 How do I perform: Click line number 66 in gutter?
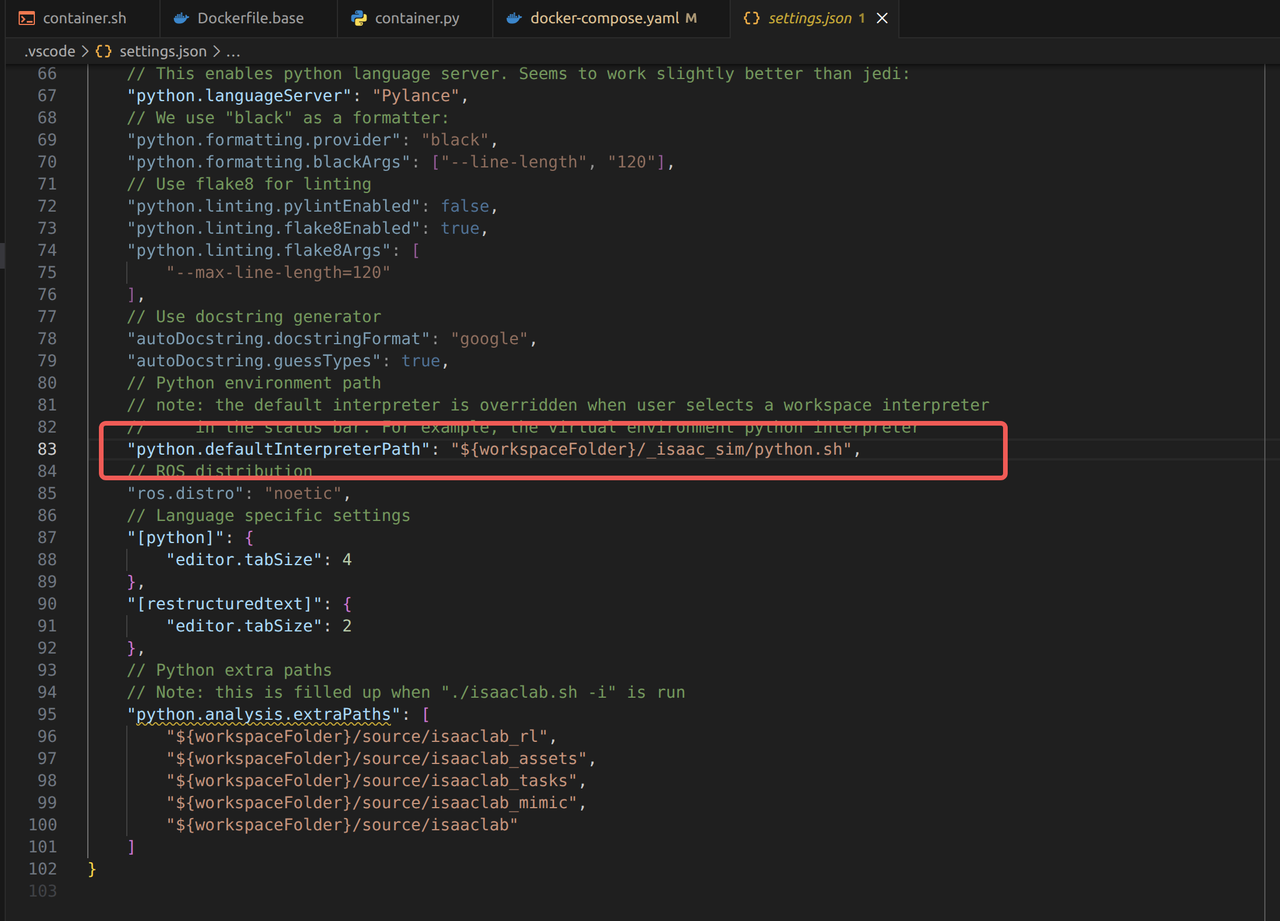(47, 74)
